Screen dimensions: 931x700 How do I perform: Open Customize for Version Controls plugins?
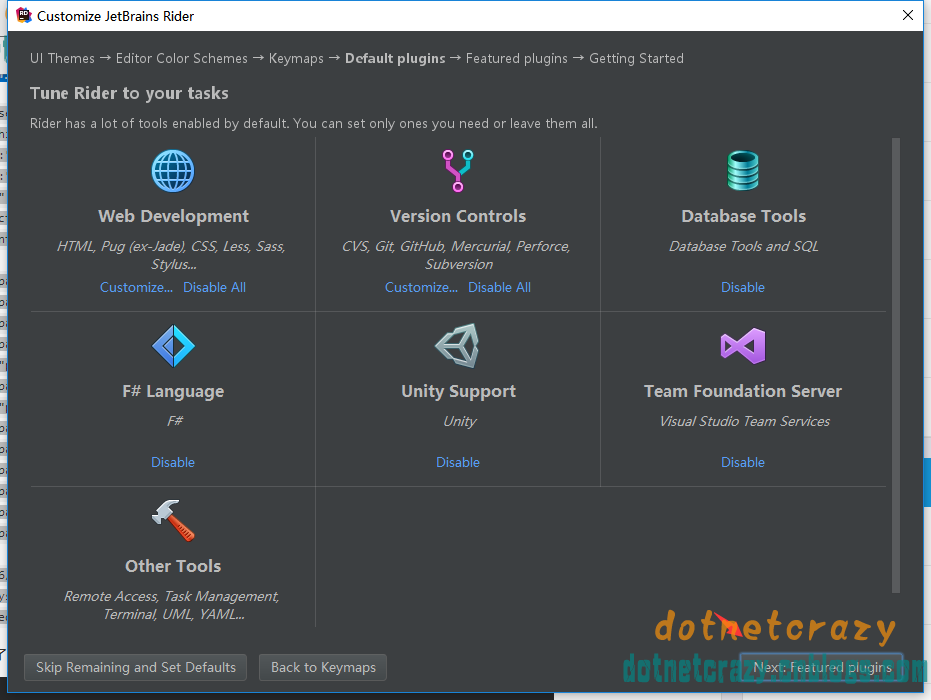pos(422,287)
